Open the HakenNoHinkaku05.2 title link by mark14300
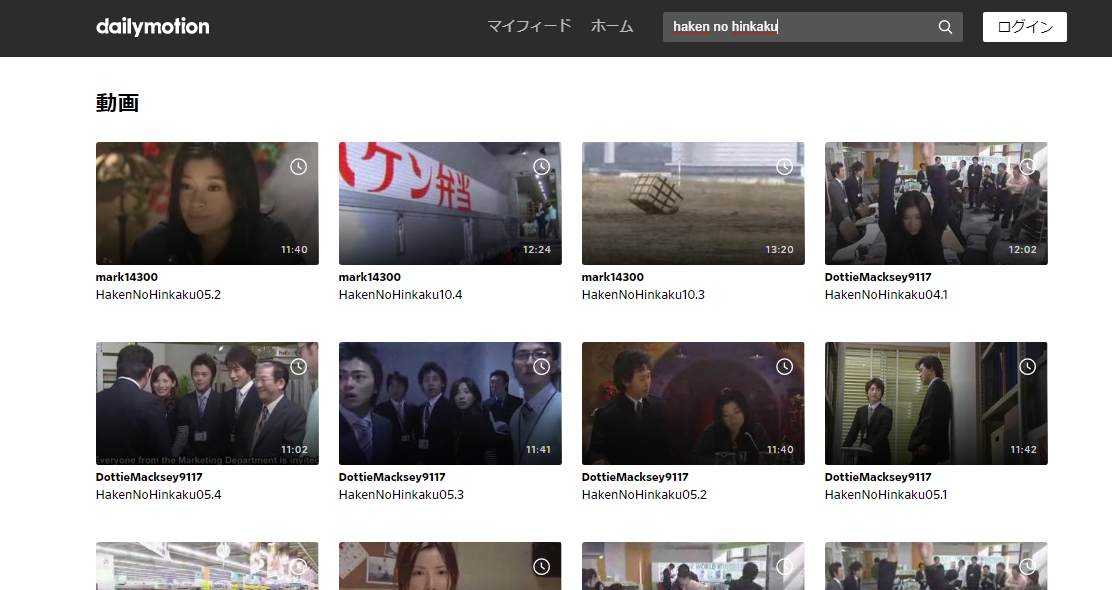 click(x=158, y=295)
